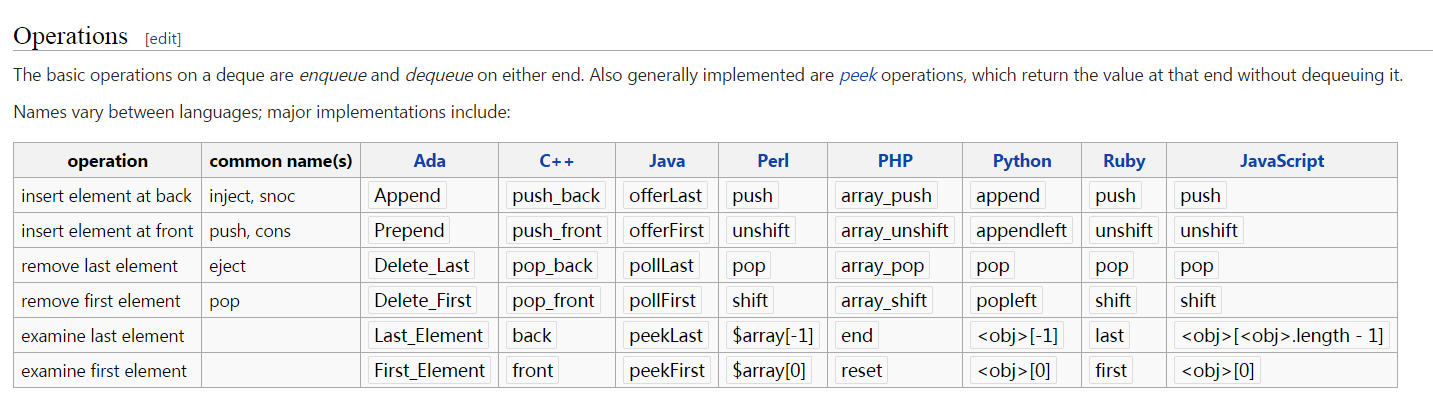Click the PHP column header link
The image size is (1433, 418).
click(x=895, y=160)
